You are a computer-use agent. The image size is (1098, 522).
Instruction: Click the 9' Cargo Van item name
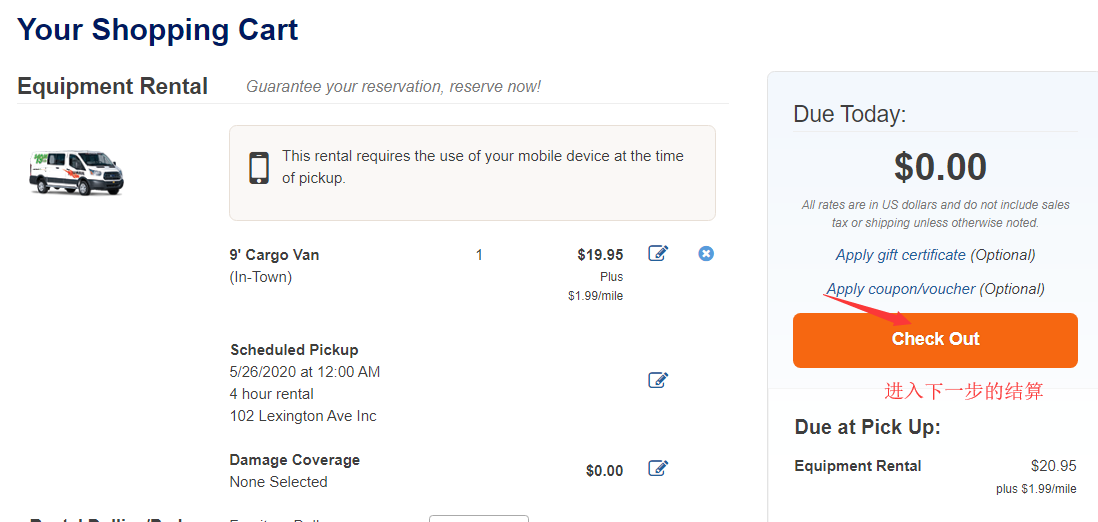pyautogui.click(x=274, y=255)
